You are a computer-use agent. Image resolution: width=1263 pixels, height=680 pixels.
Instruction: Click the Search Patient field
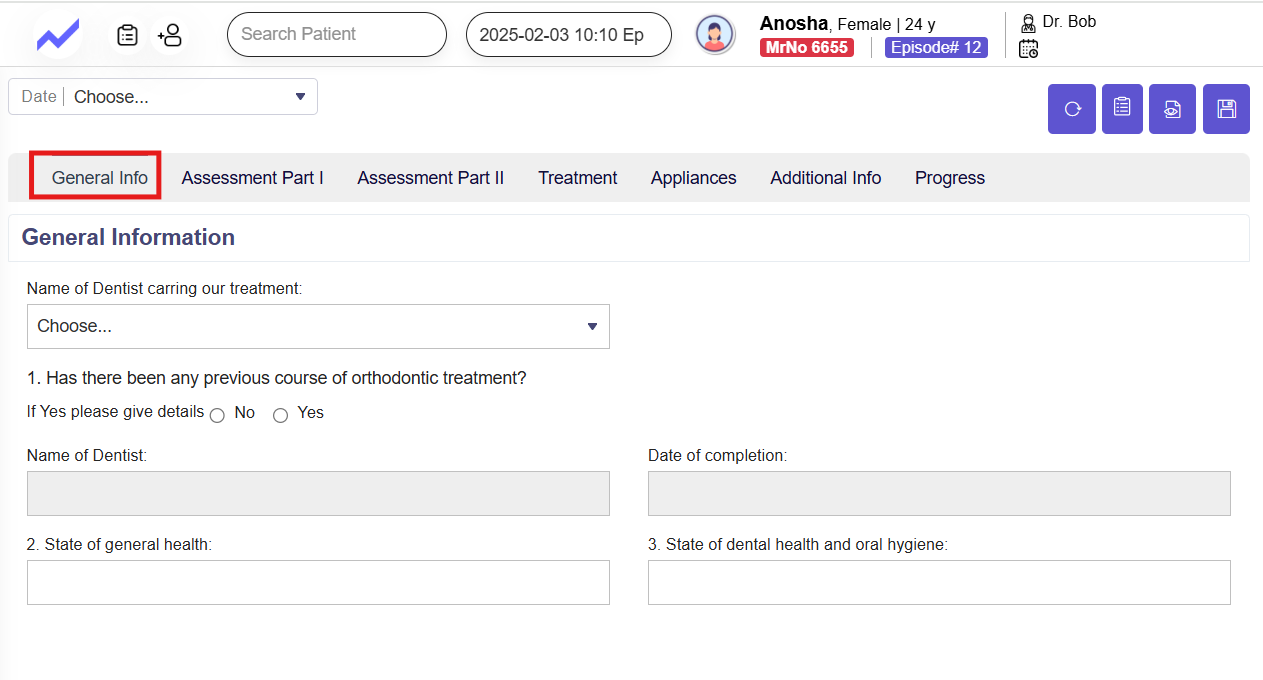[x=336, y=35]
